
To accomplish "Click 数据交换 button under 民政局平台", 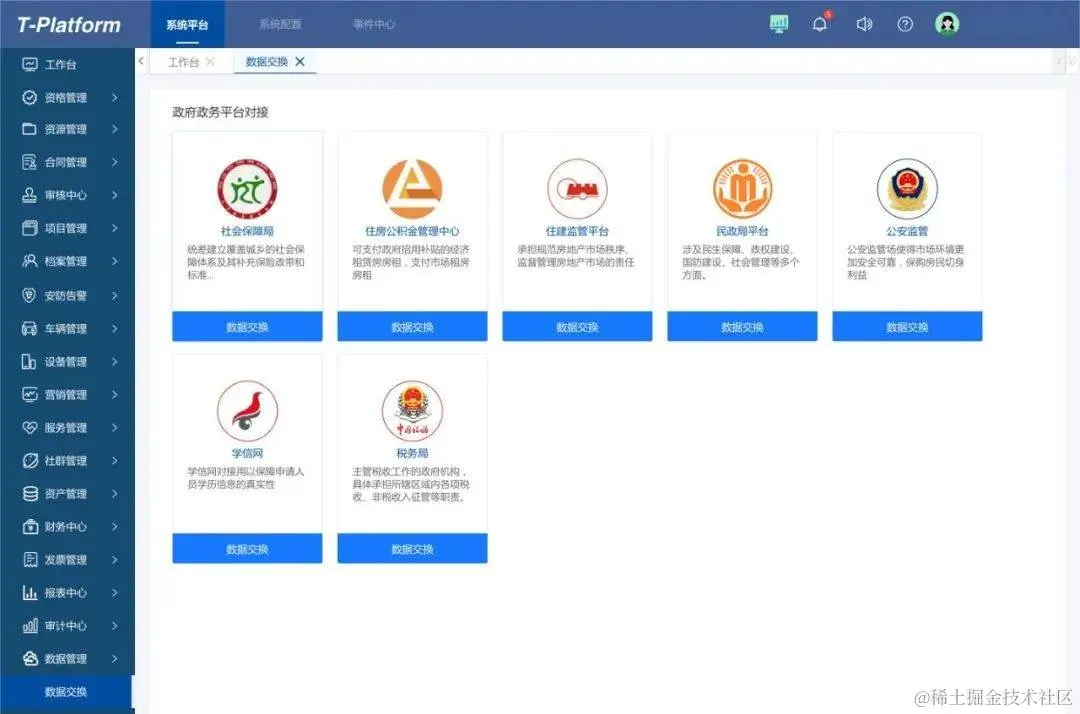I will (x=742, y=326).
